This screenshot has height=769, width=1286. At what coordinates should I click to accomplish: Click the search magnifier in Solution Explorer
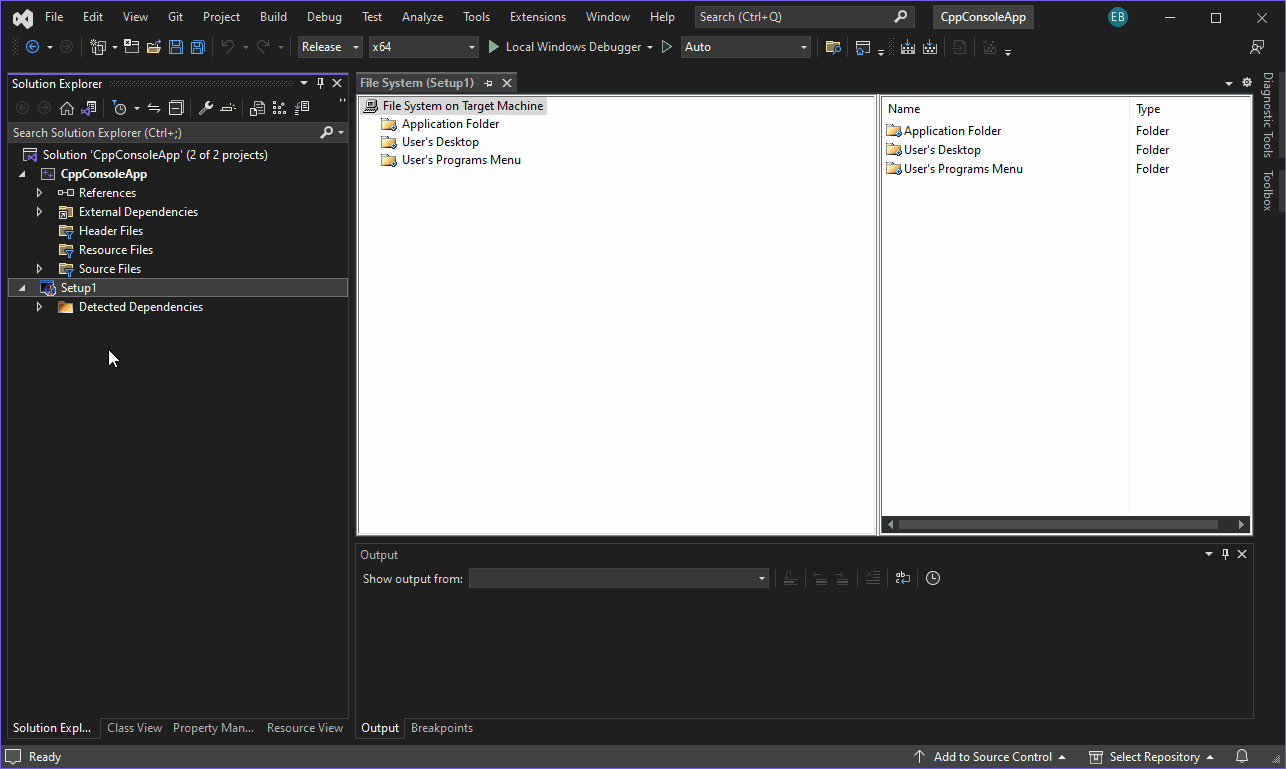point(327,132)
